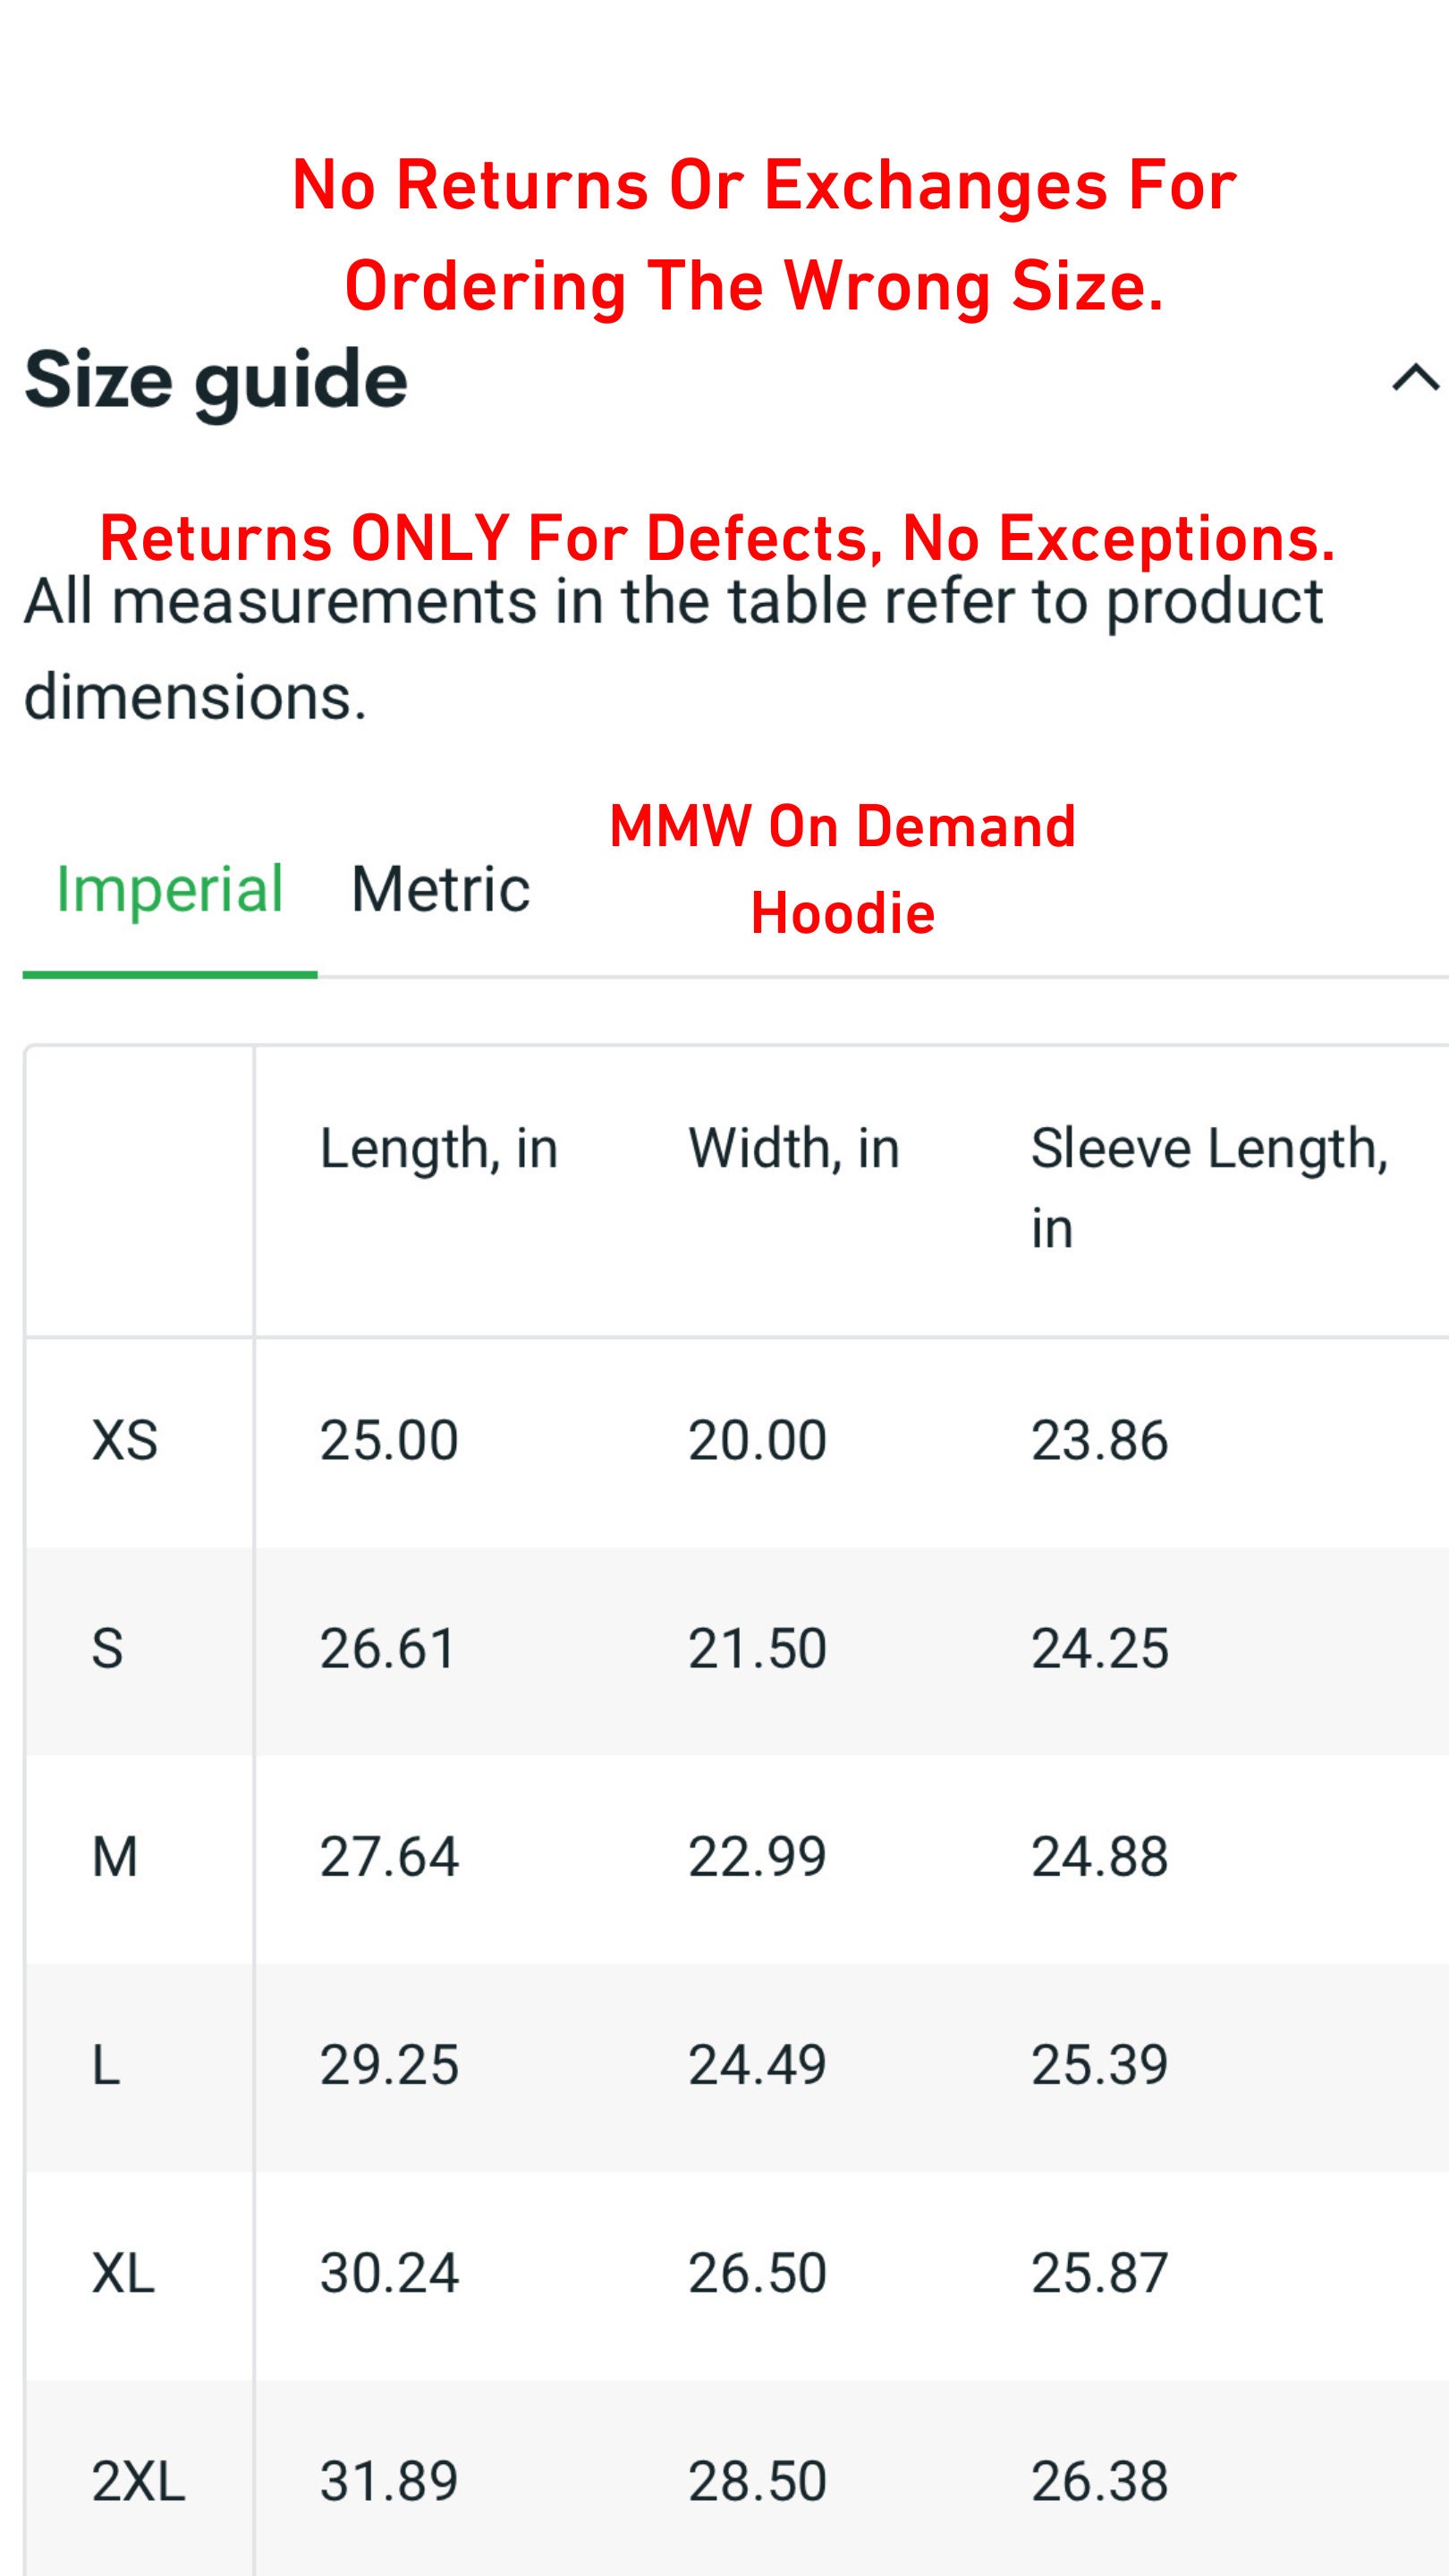Click the 2XL sleeve length value 26.38
This screenshot has height=2576, width=1449.
coord(1100,2481)
